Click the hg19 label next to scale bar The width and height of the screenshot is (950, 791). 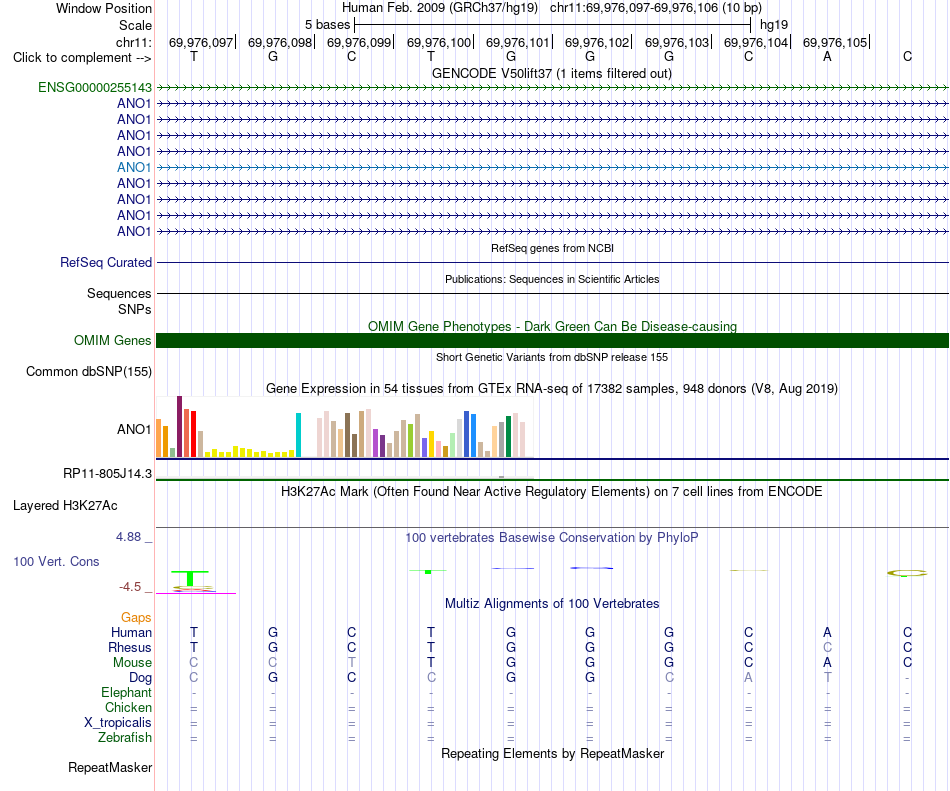click(x=774, y=25)
